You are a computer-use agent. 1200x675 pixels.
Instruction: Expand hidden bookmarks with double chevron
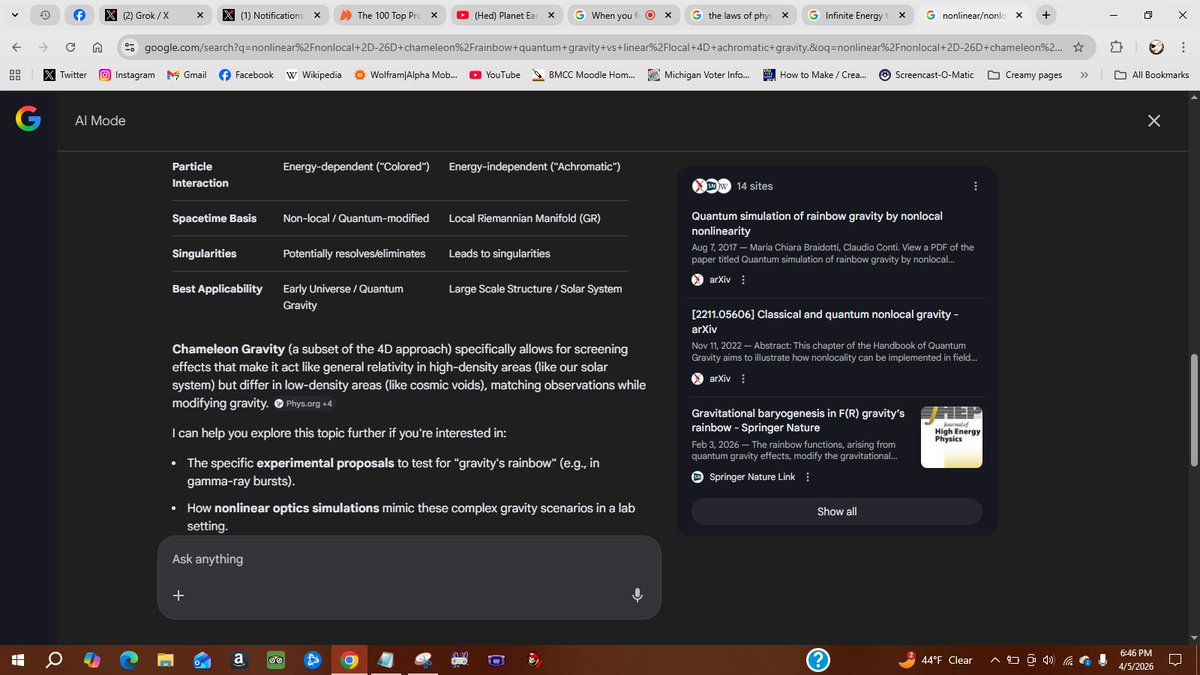(1084, 75)
